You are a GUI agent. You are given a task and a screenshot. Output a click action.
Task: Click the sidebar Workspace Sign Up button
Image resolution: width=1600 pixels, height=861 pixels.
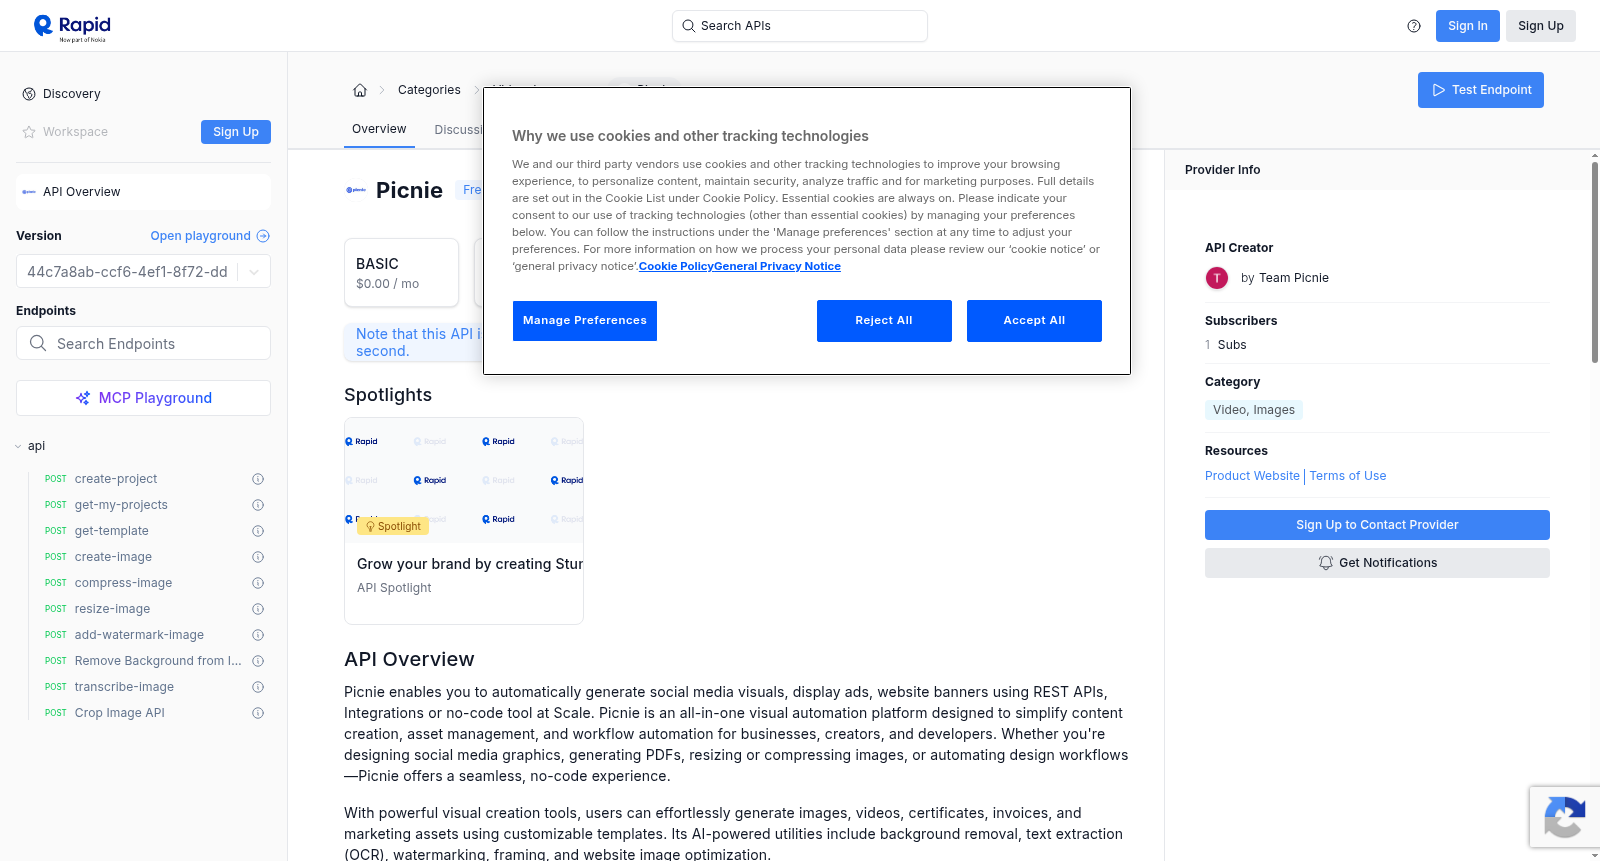[236, 132]
